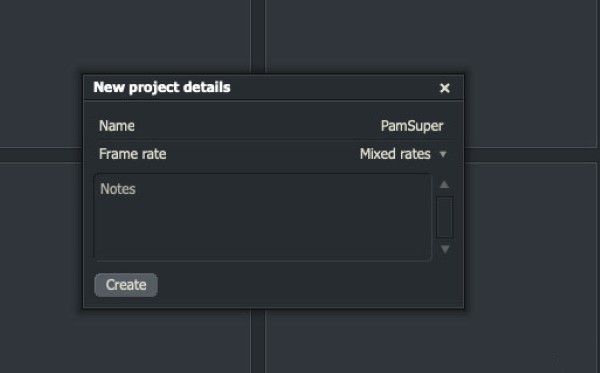Select the Mixed rates frame rate value
This screenshot has height=373, width=600.
395,154
